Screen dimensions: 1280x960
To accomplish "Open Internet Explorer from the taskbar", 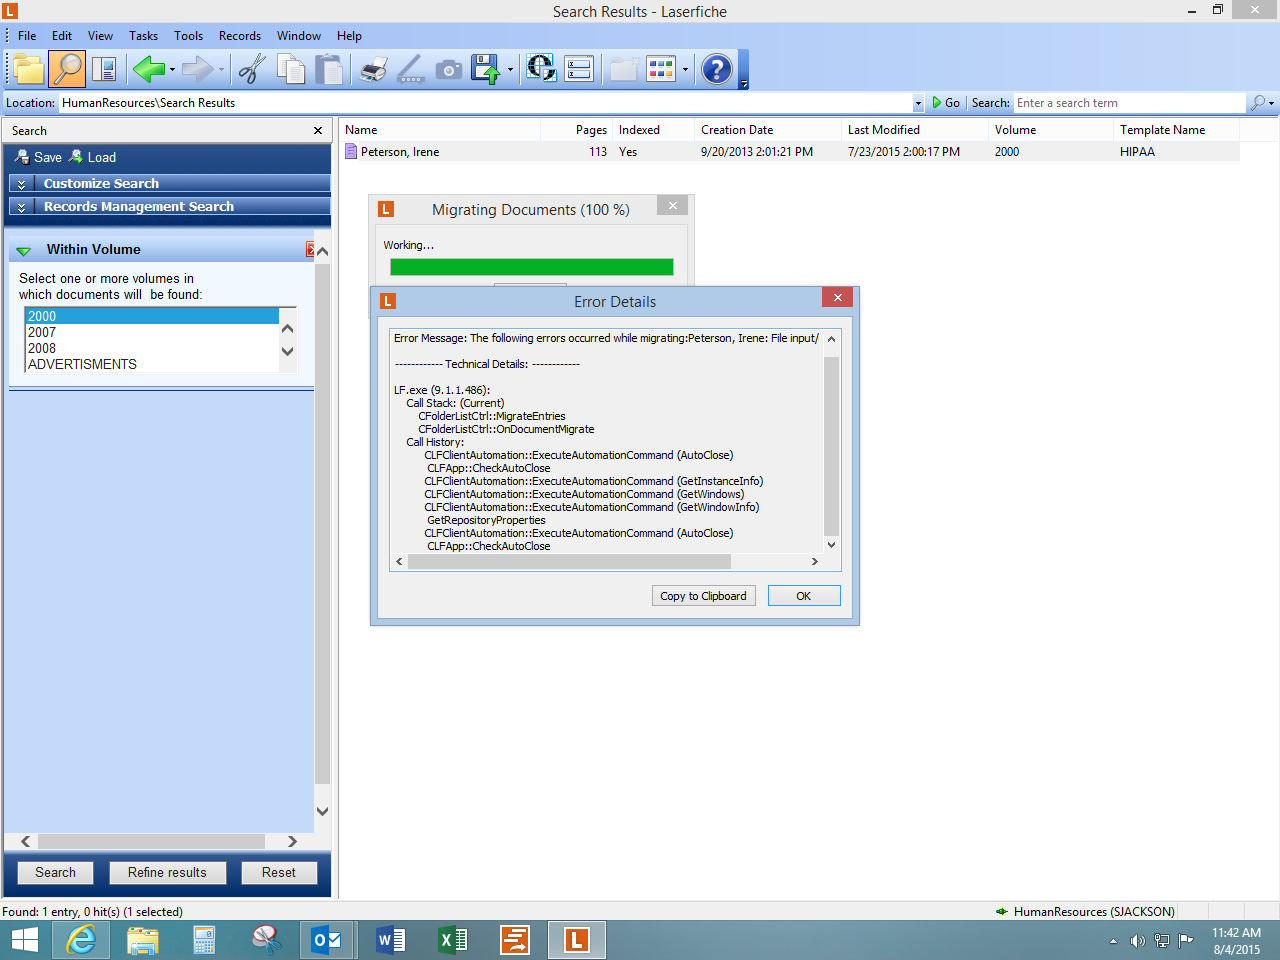I will pos(82,940).
